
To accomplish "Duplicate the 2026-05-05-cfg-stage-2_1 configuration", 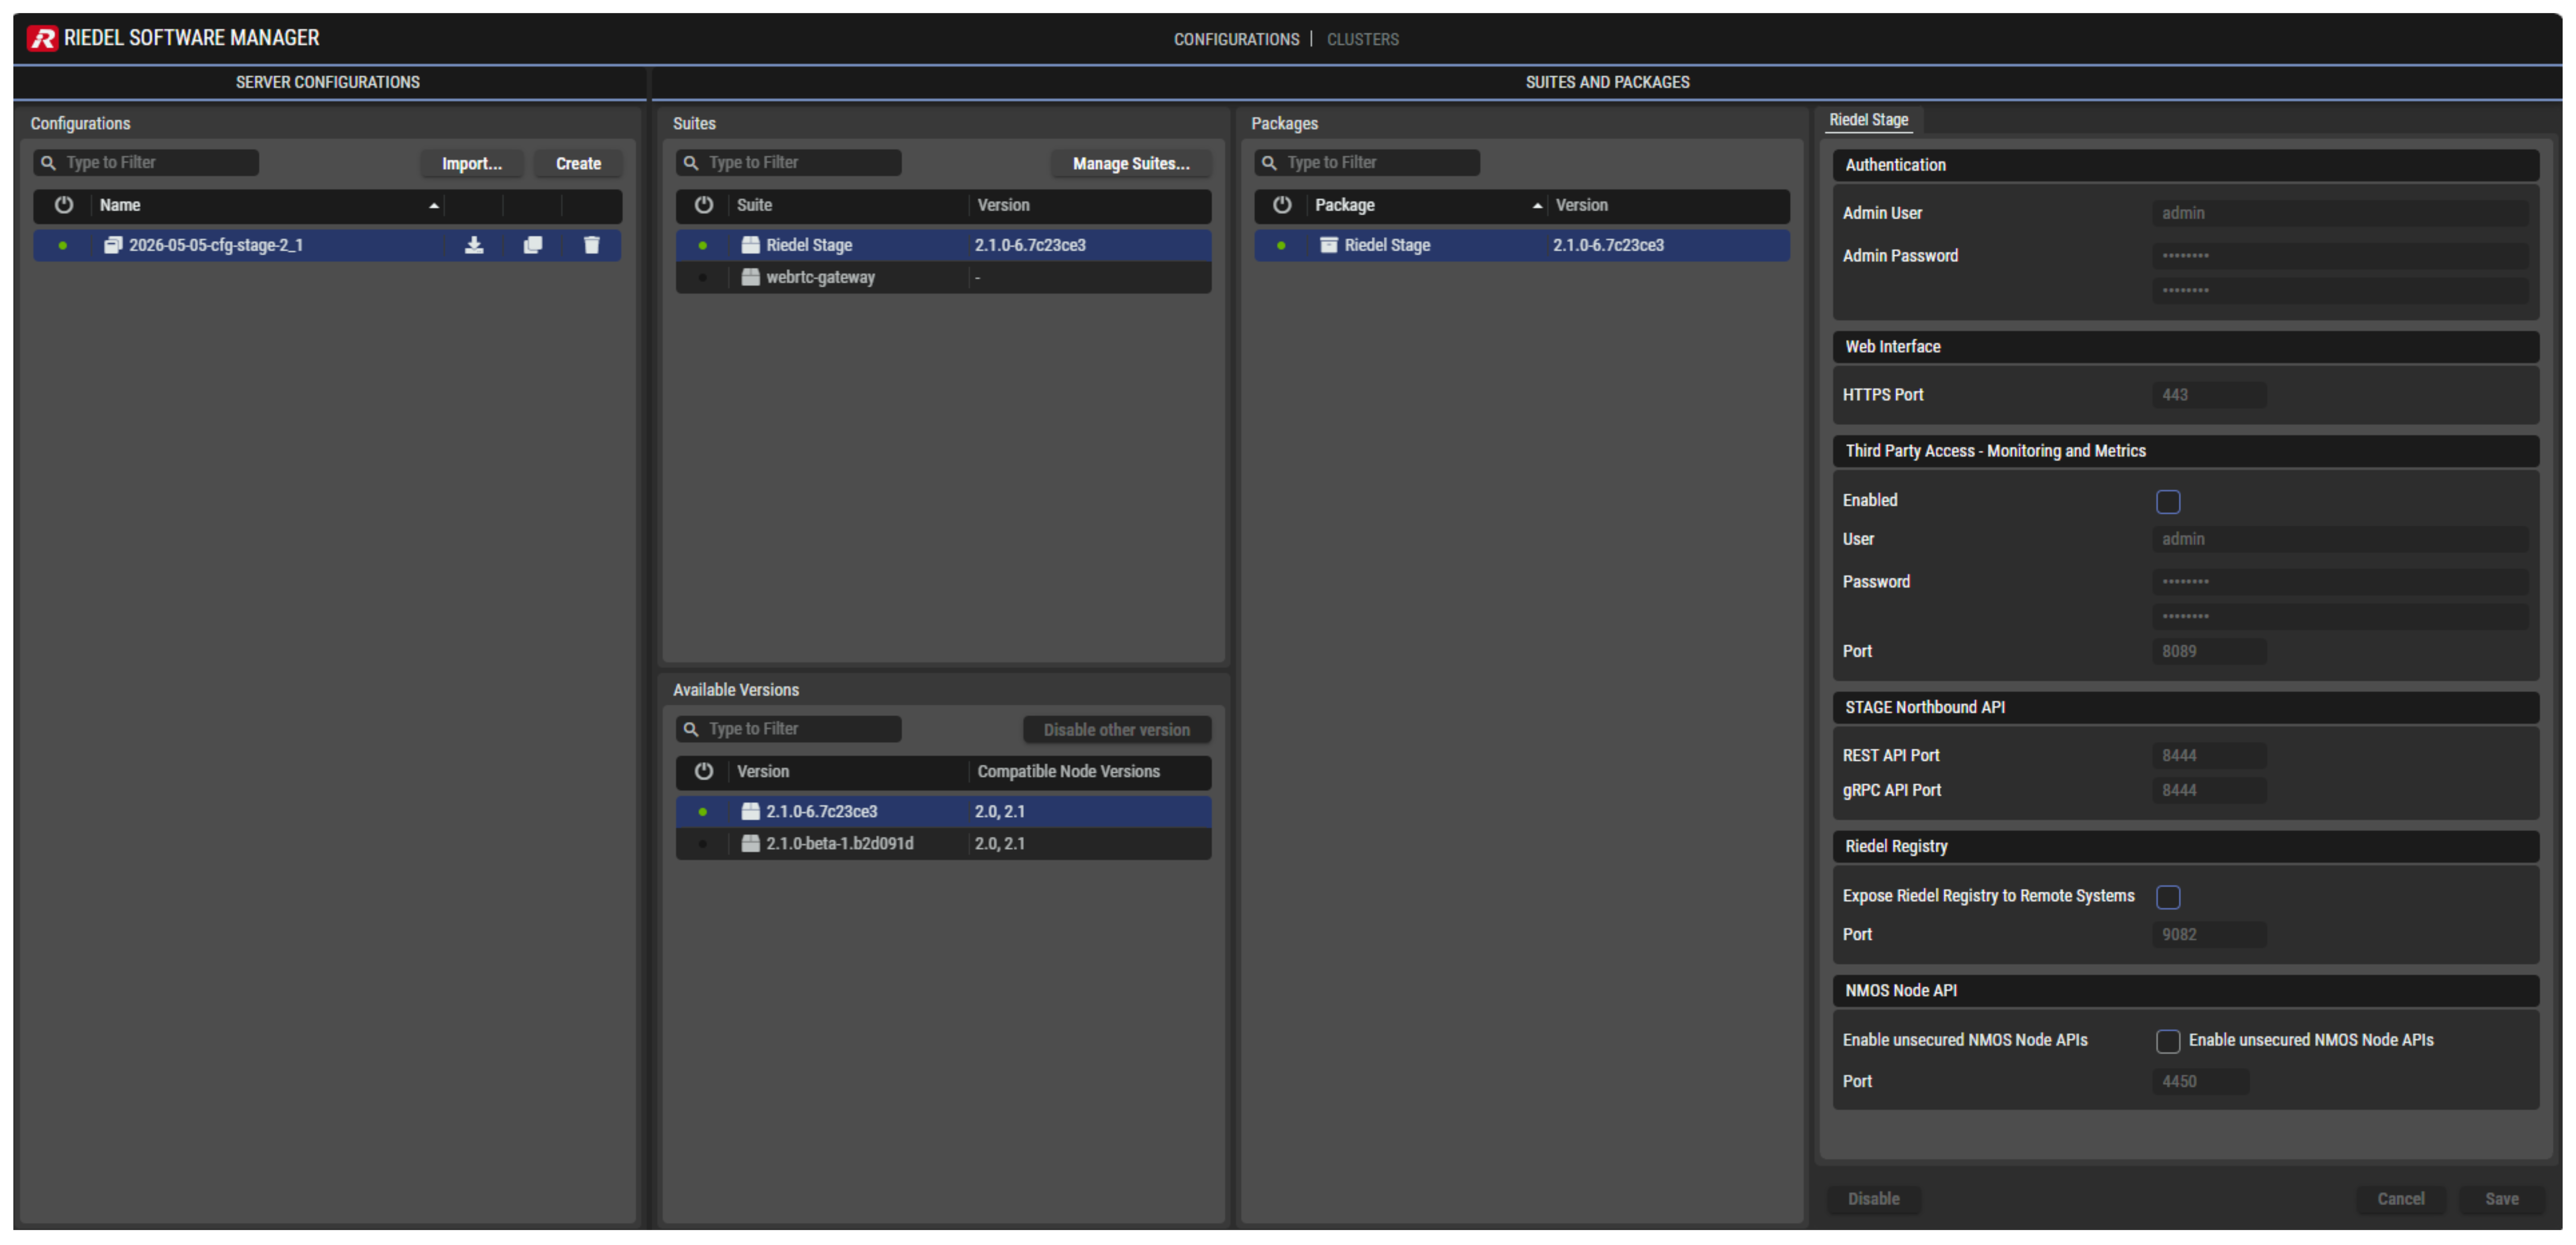I will click(x=533, y=245).
